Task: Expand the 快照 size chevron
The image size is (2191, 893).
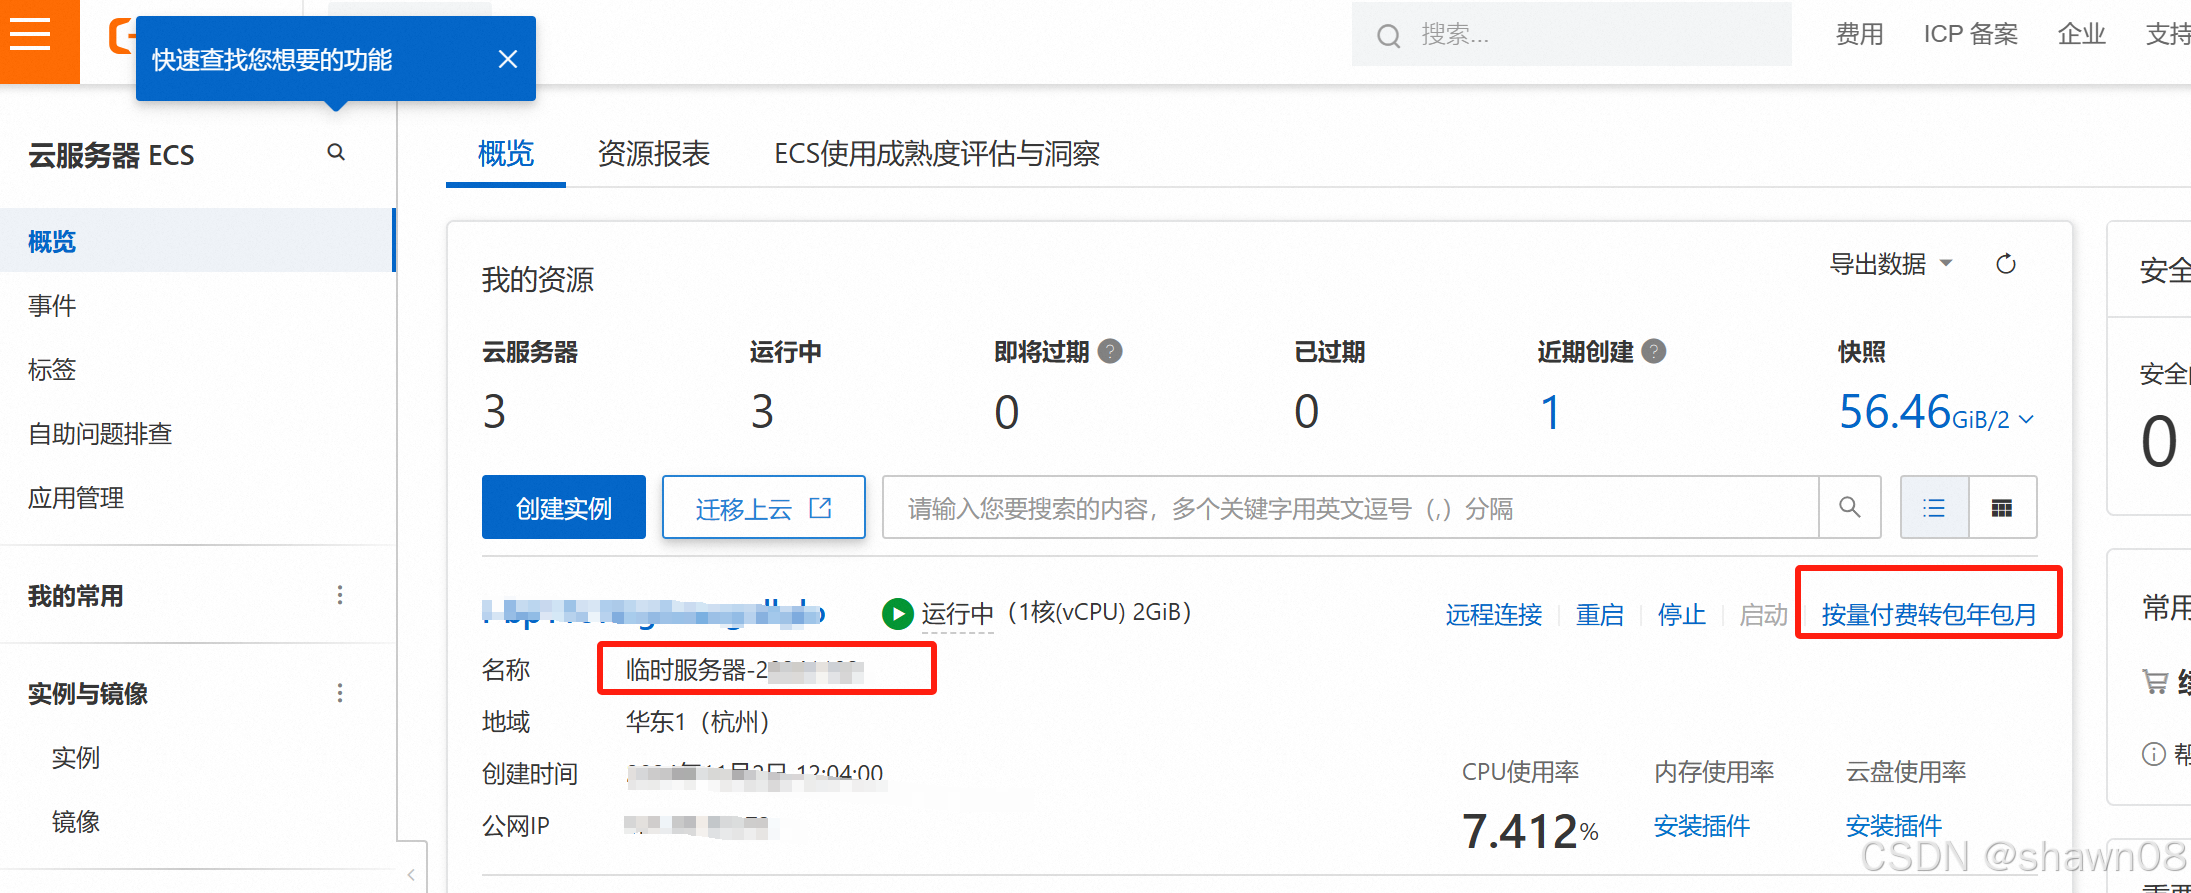Action: pos(2027,419)
